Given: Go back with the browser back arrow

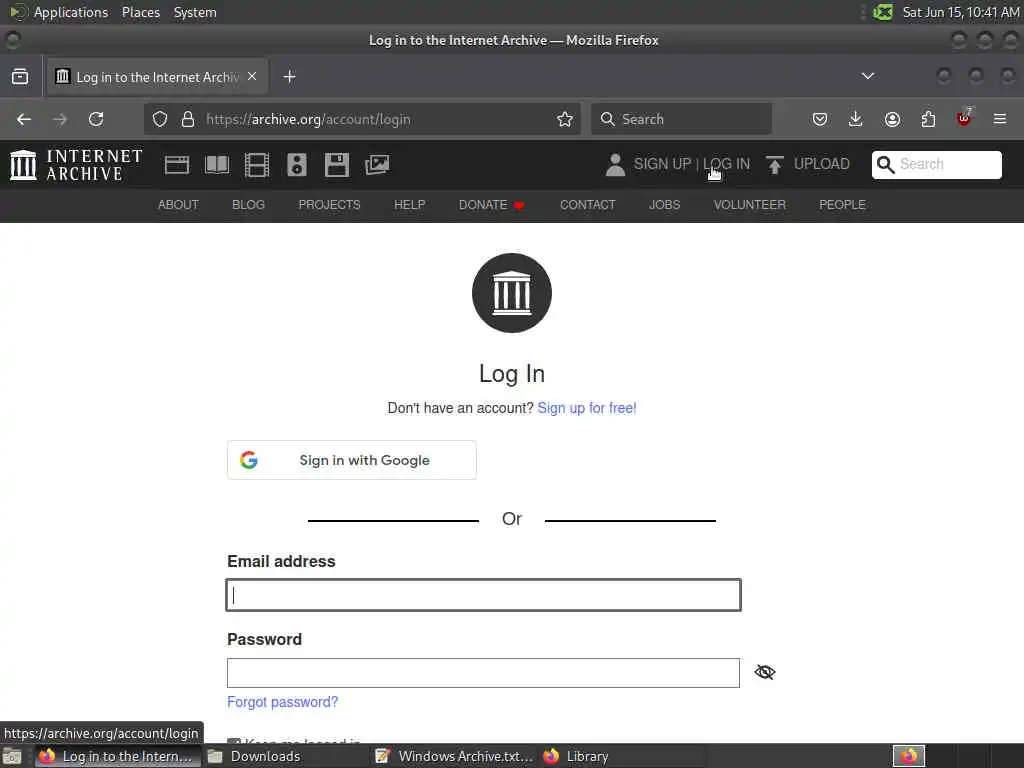Looking at the screenshot, I should (24, 119).
